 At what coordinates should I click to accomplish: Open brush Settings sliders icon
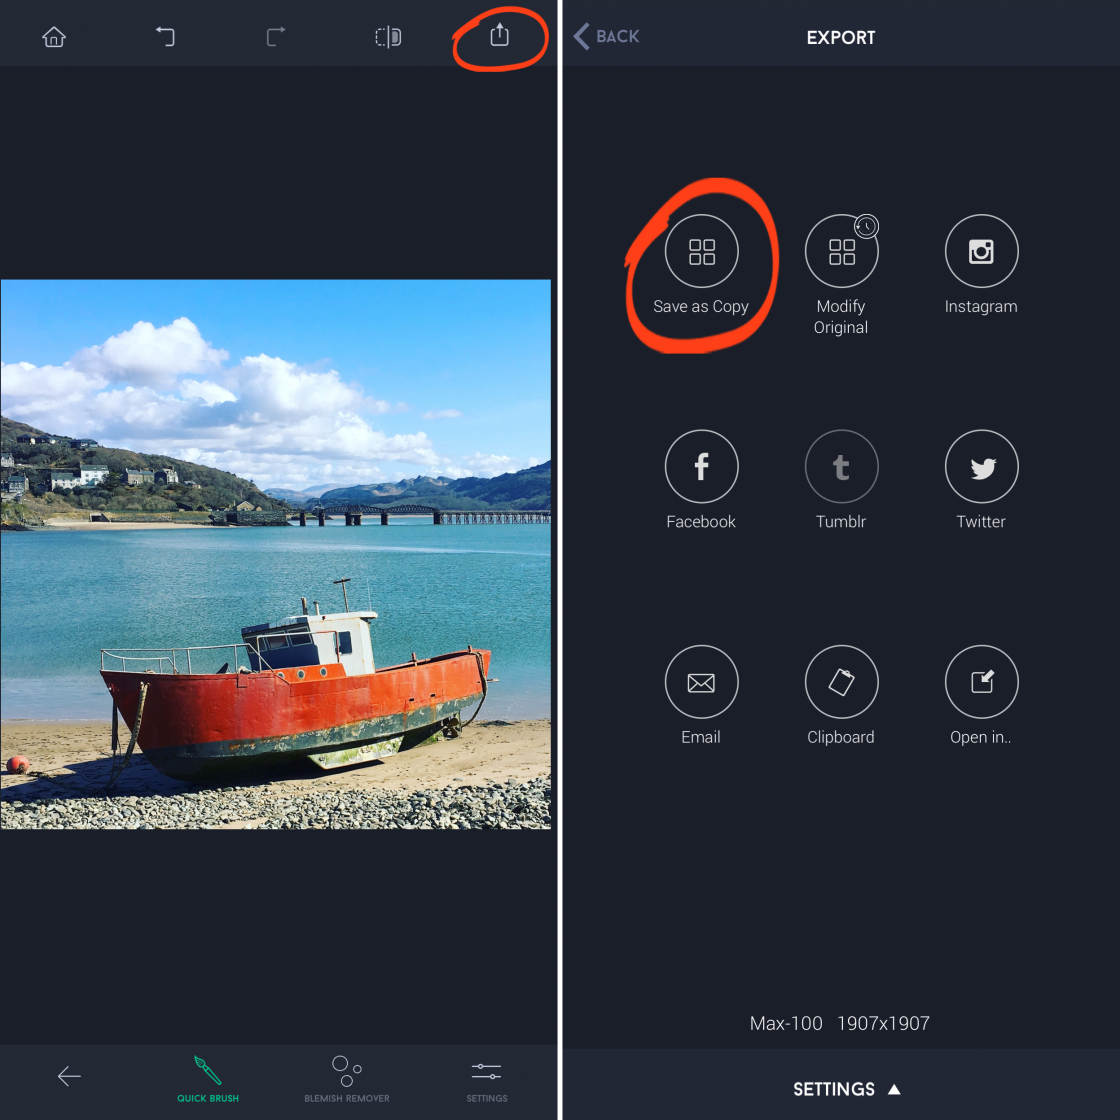(x=486, y=1081)
